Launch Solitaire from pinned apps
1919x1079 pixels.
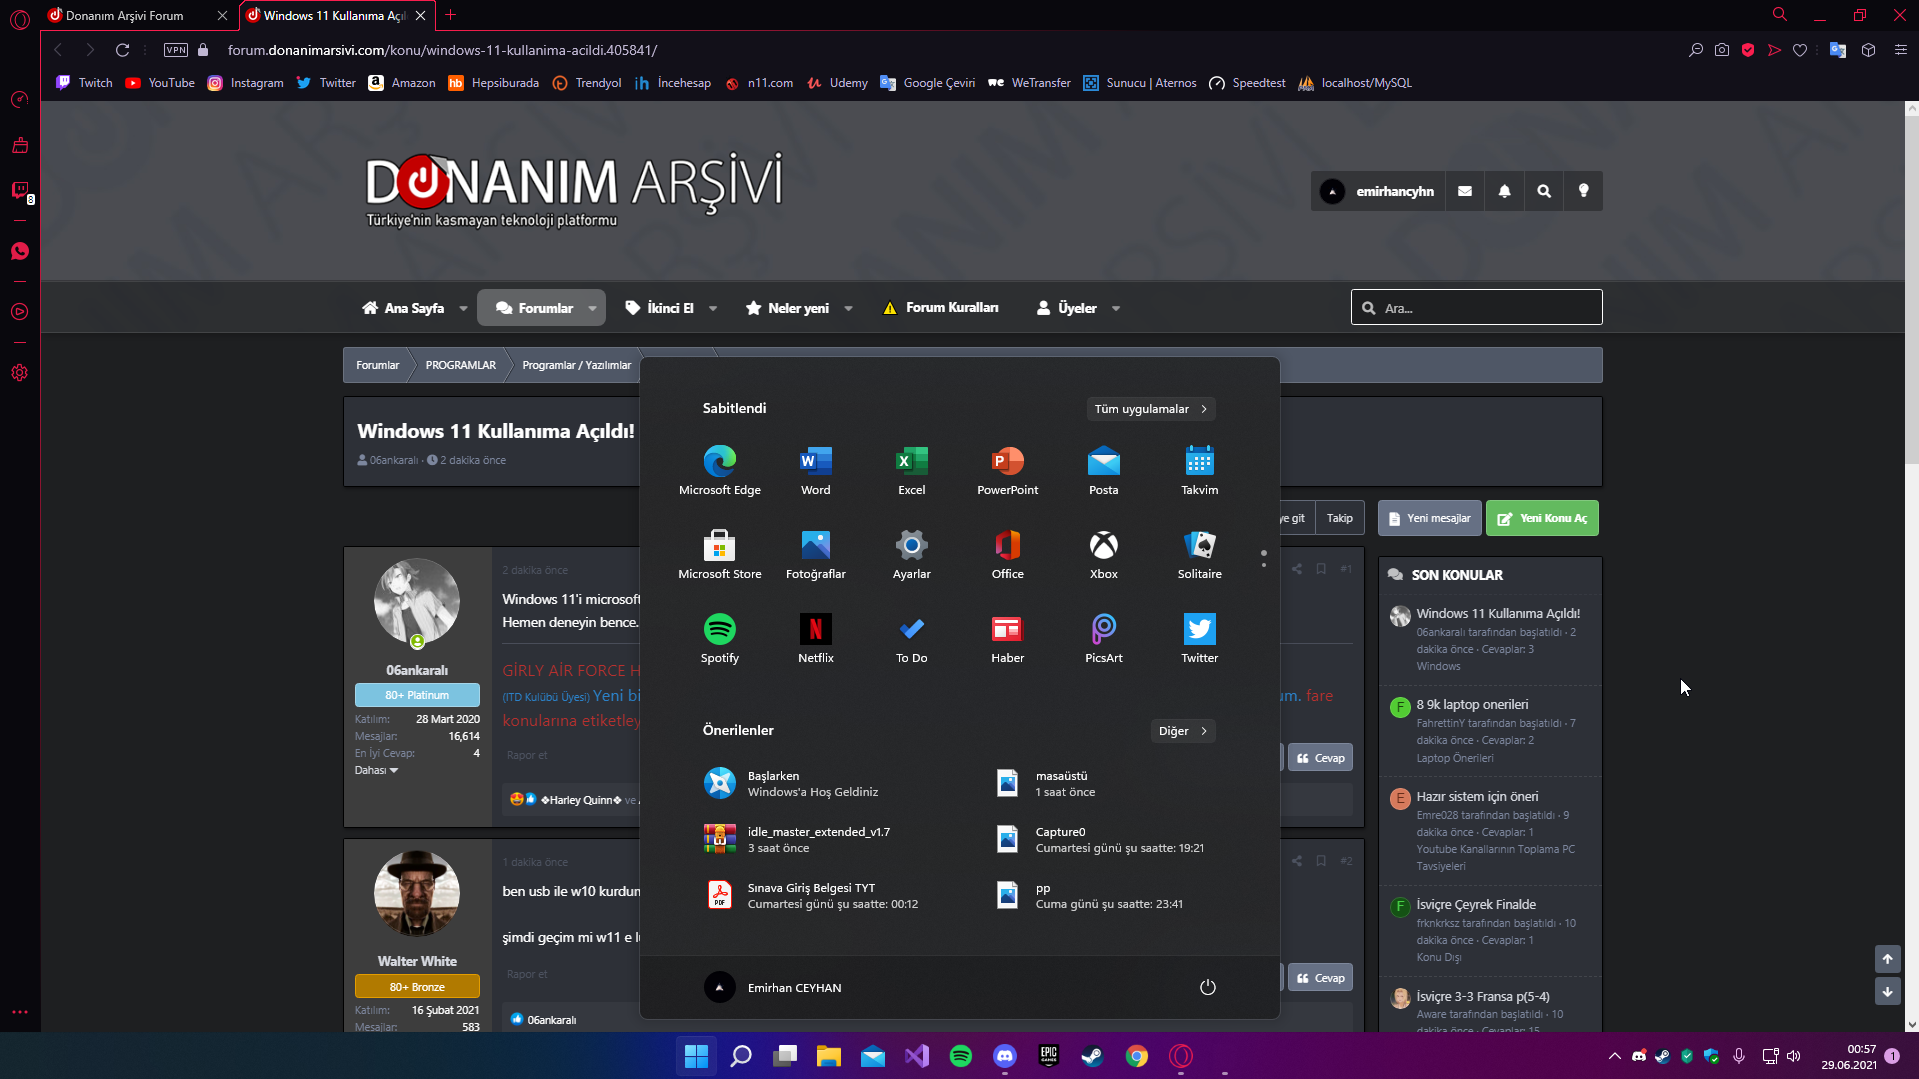(1199, 554)
